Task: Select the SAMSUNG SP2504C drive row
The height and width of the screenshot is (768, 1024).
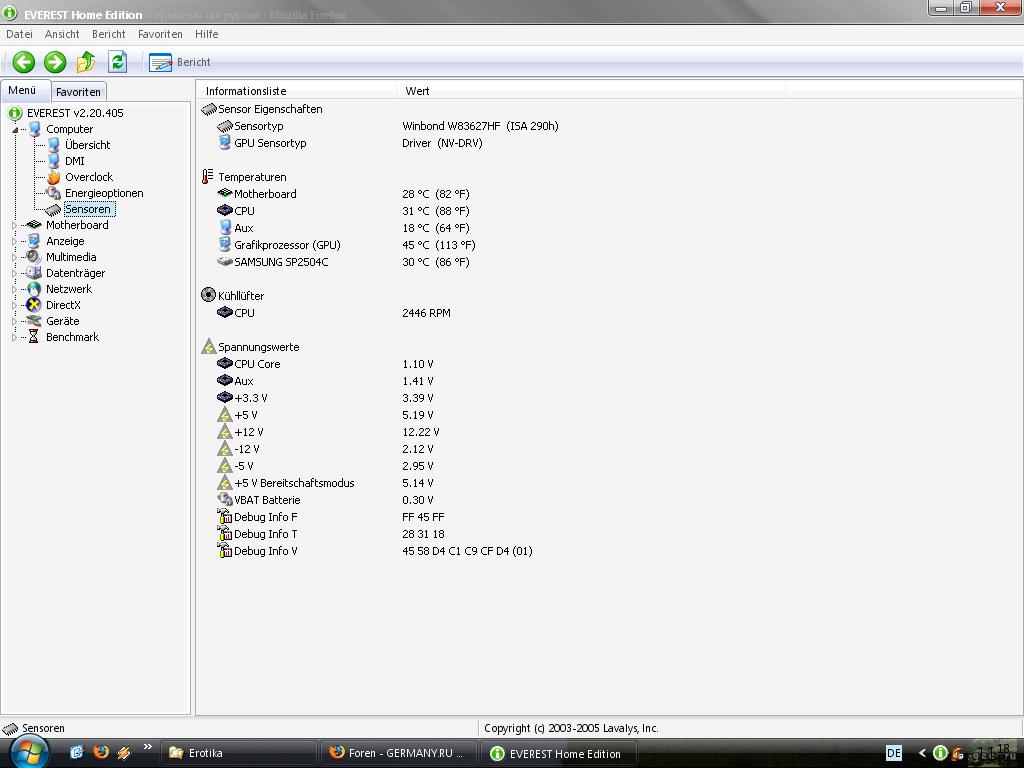Action: [x=343, y=262]
